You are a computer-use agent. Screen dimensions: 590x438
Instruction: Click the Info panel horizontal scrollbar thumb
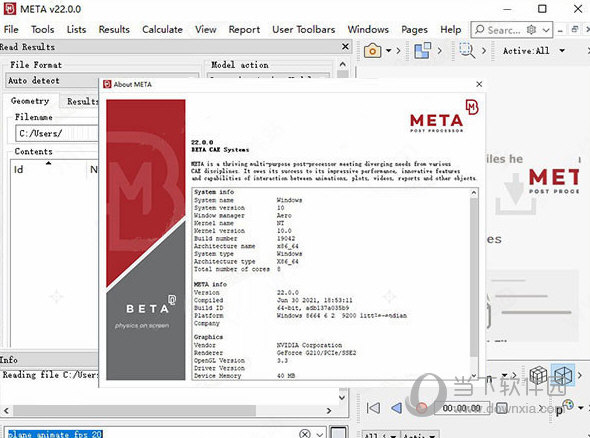point(135,411)
